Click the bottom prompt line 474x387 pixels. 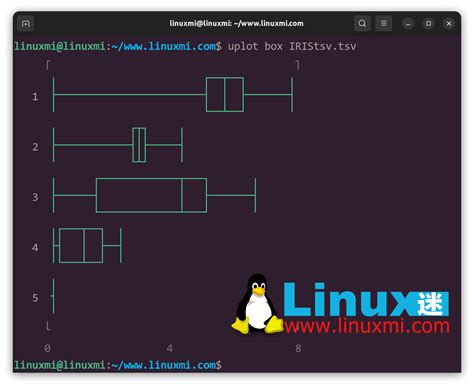(x=118, y=365)
